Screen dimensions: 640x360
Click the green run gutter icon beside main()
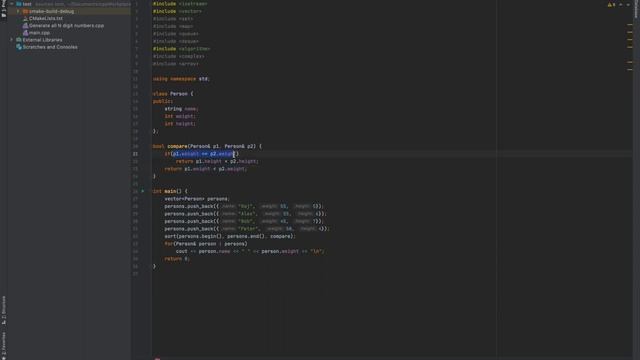(x=142, y=191)
